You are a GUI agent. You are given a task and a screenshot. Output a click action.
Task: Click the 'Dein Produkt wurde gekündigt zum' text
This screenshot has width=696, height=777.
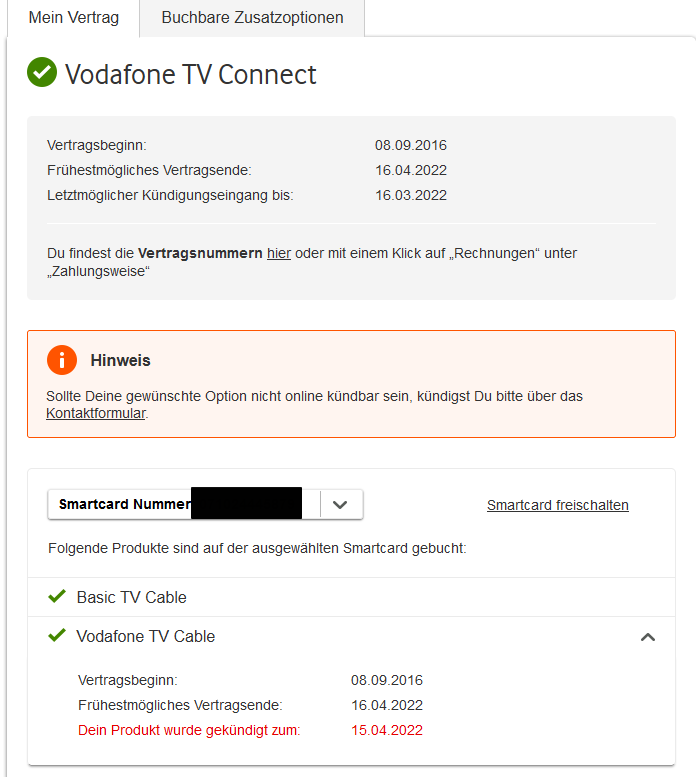[x=189, y=730]
